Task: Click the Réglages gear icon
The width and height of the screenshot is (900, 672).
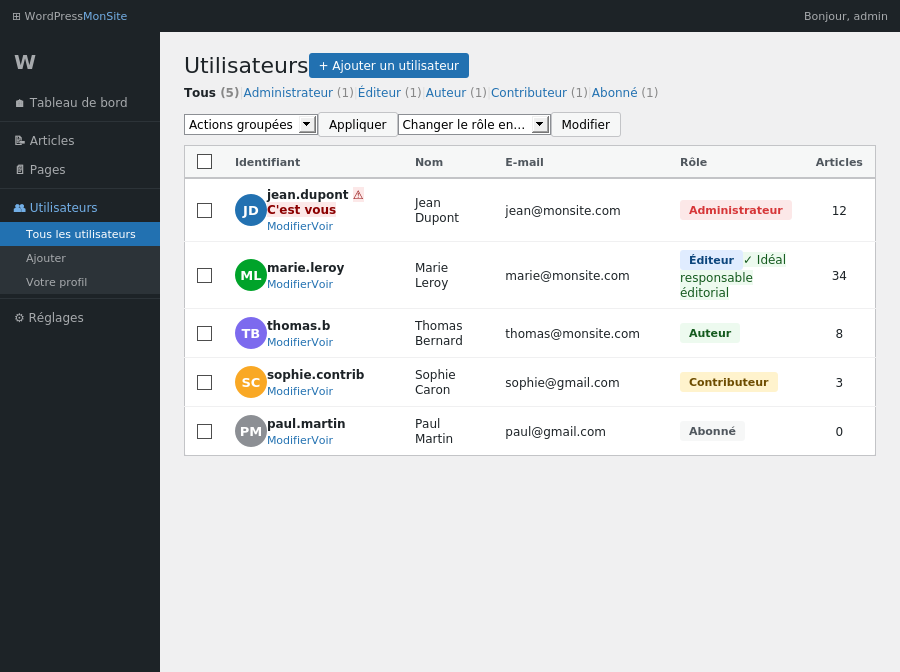Action: tap(20, 318)
